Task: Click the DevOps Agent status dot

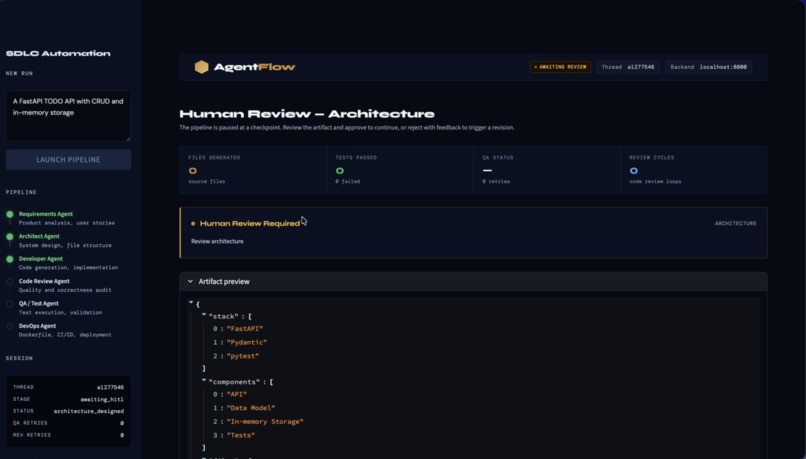Action: point(10,326)
